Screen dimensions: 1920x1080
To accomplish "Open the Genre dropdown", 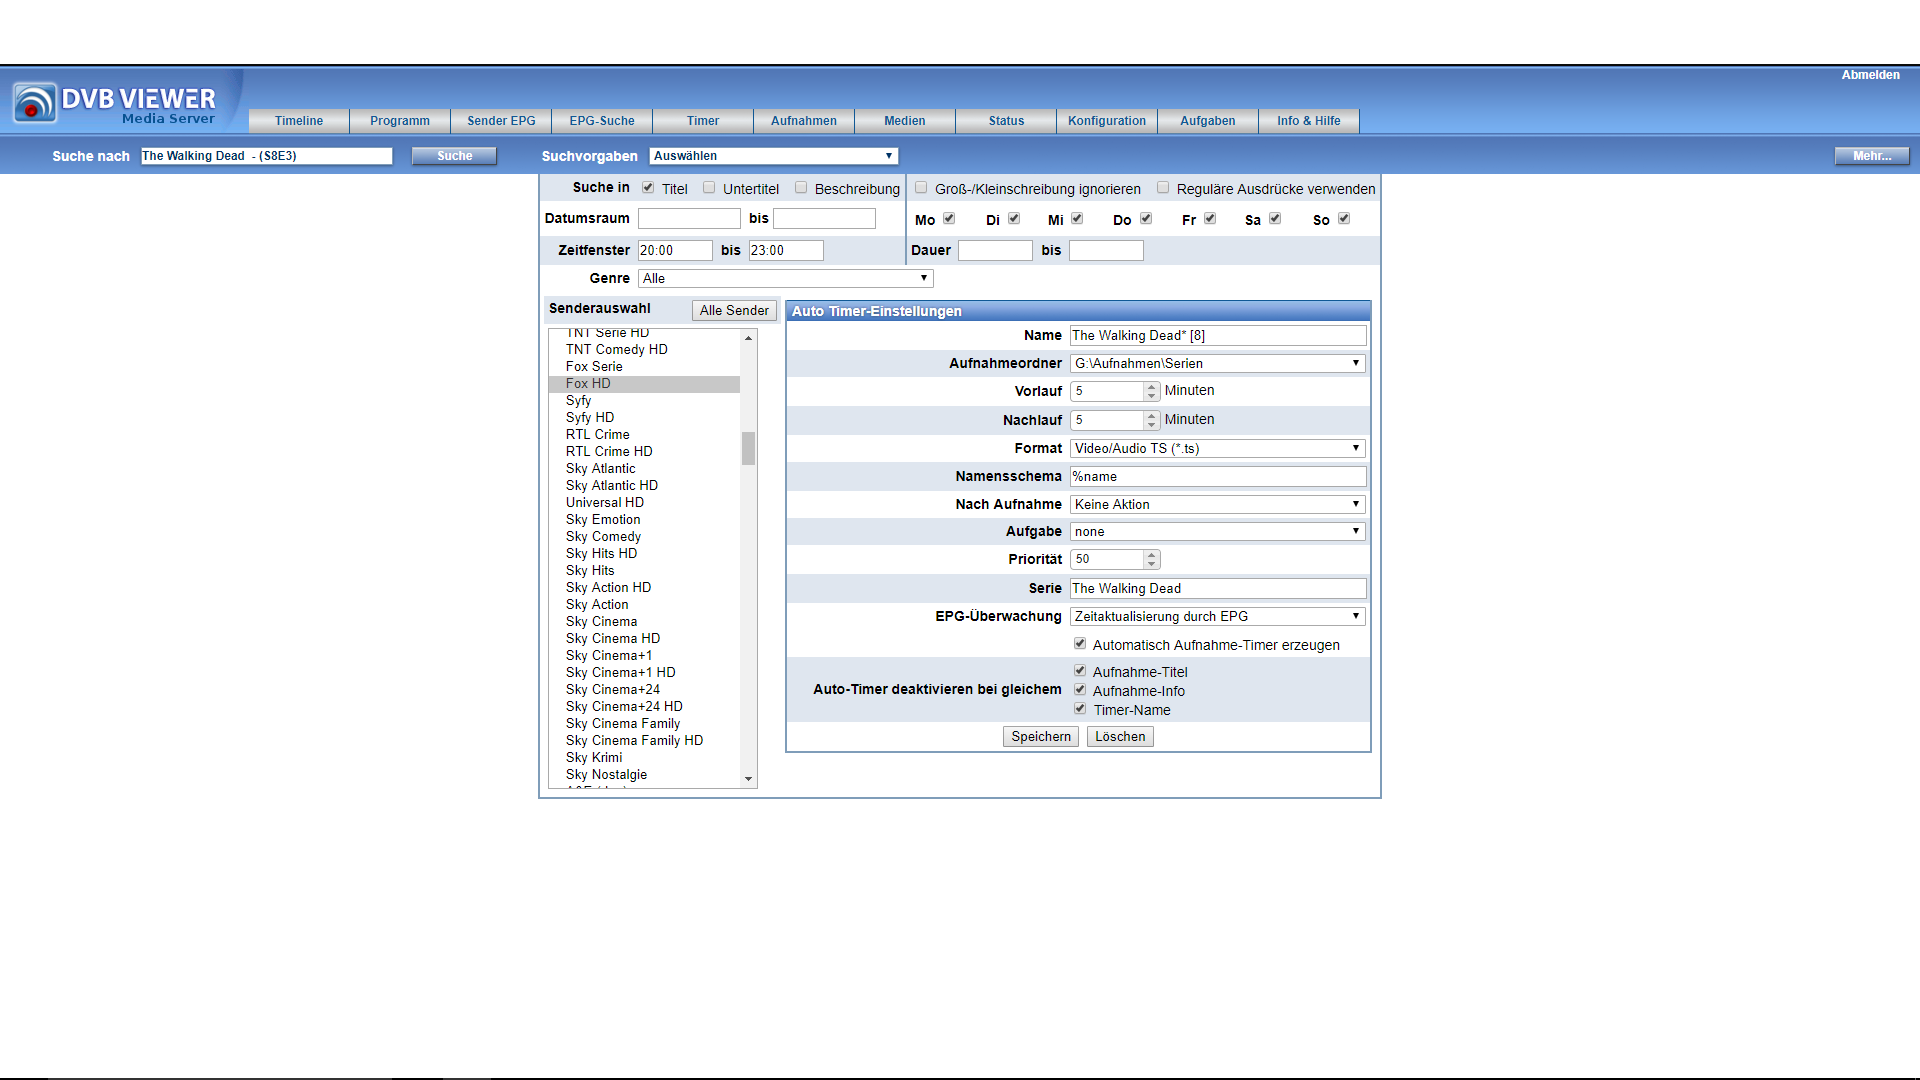I will pos(786,279).
